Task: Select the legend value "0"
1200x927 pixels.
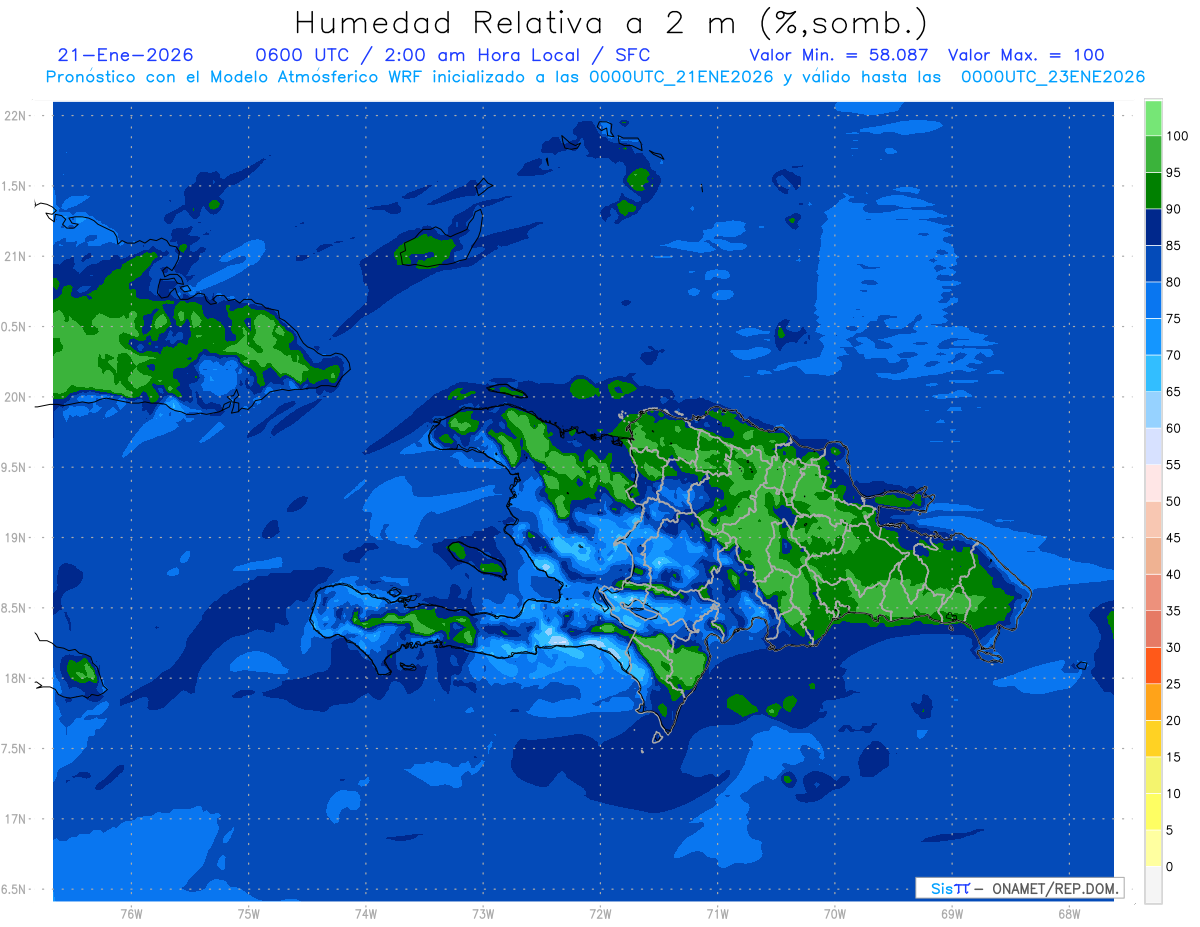Action: (x=1170, y=866)
